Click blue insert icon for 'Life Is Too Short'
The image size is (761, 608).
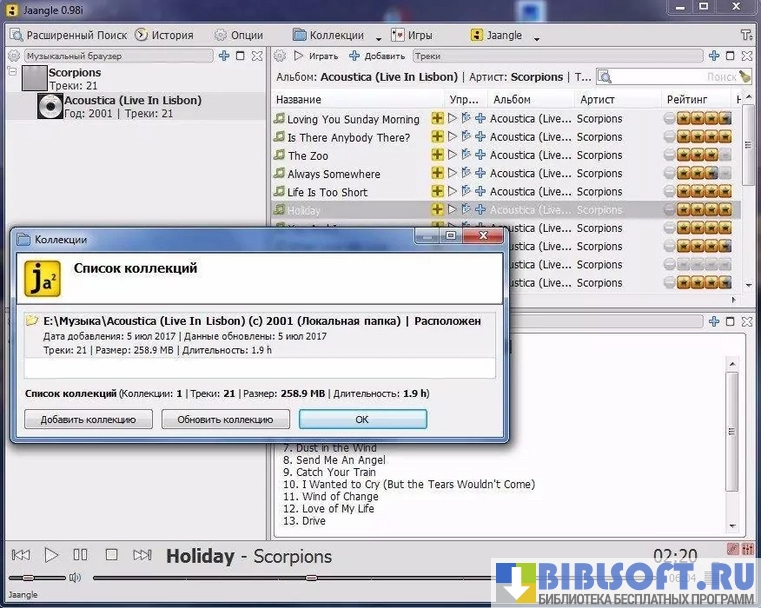(480, 192)
